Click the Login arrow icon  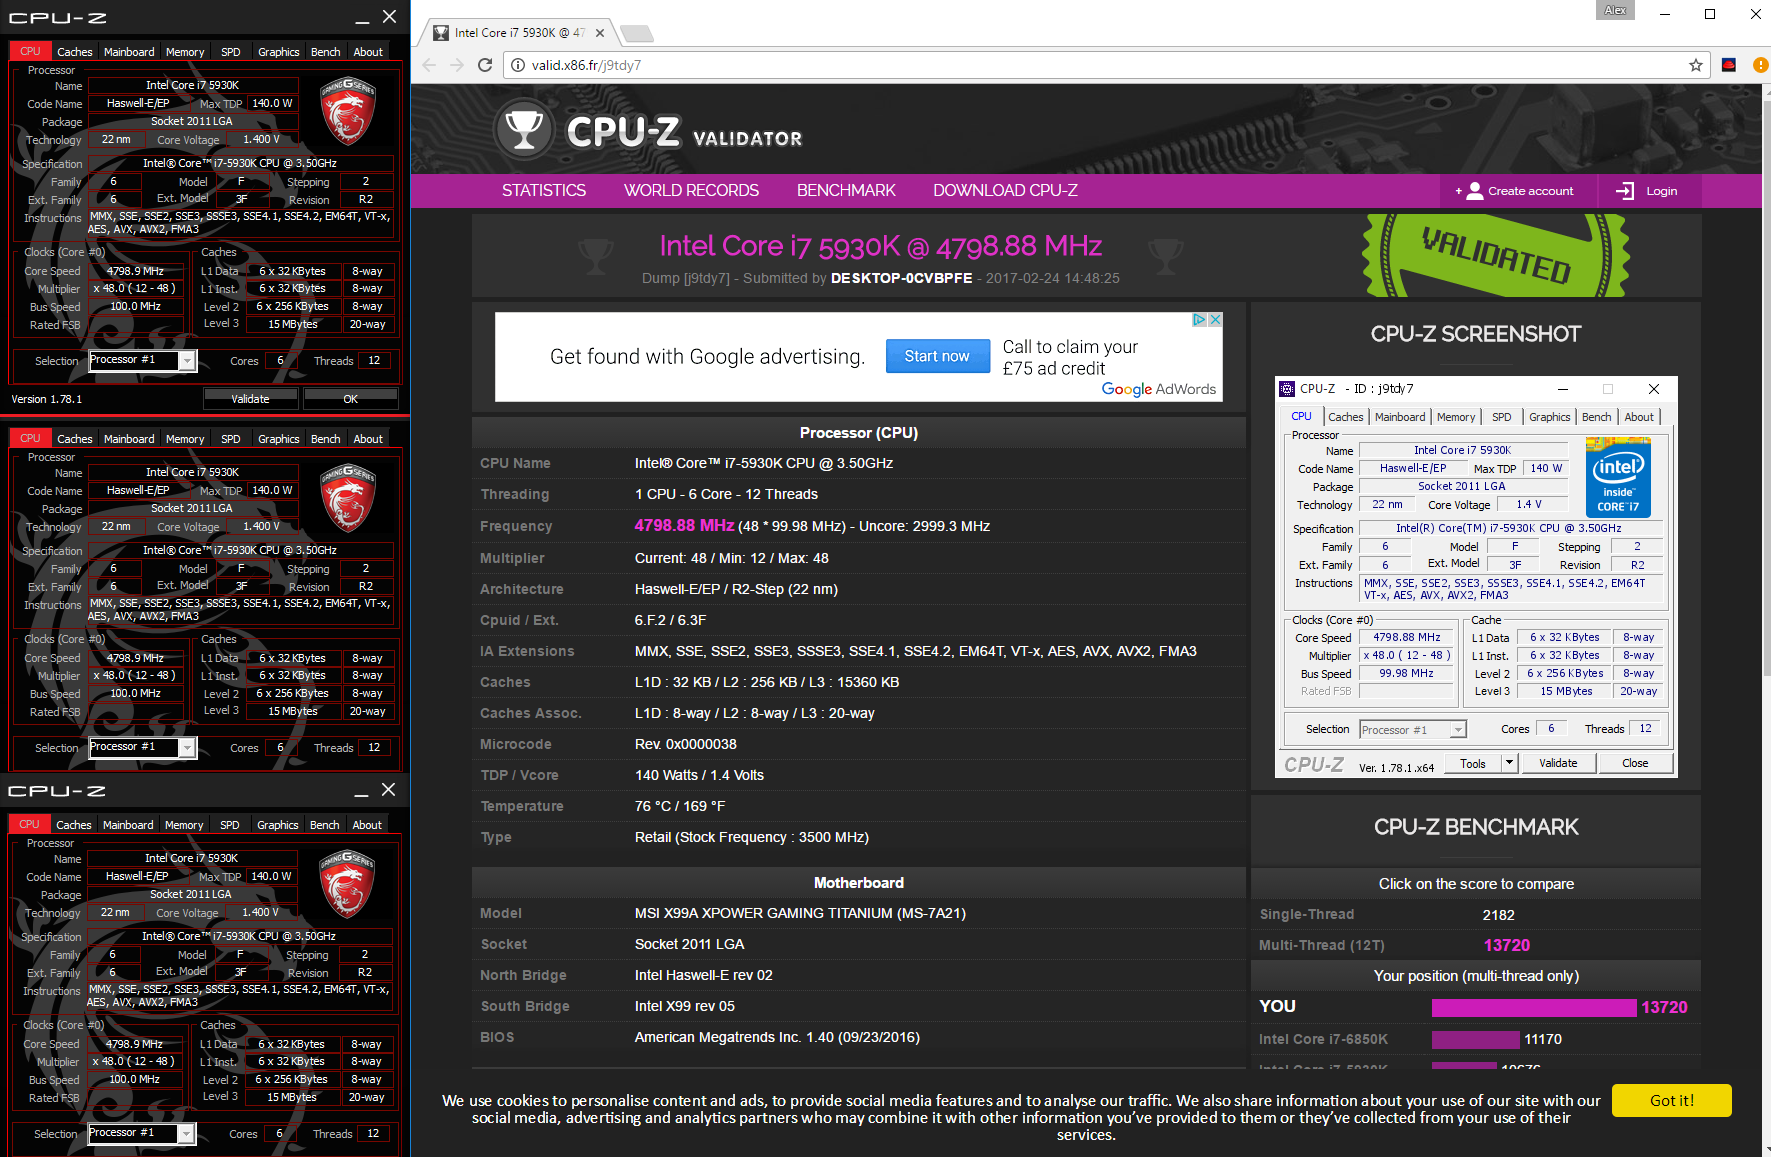[1625, 191]
